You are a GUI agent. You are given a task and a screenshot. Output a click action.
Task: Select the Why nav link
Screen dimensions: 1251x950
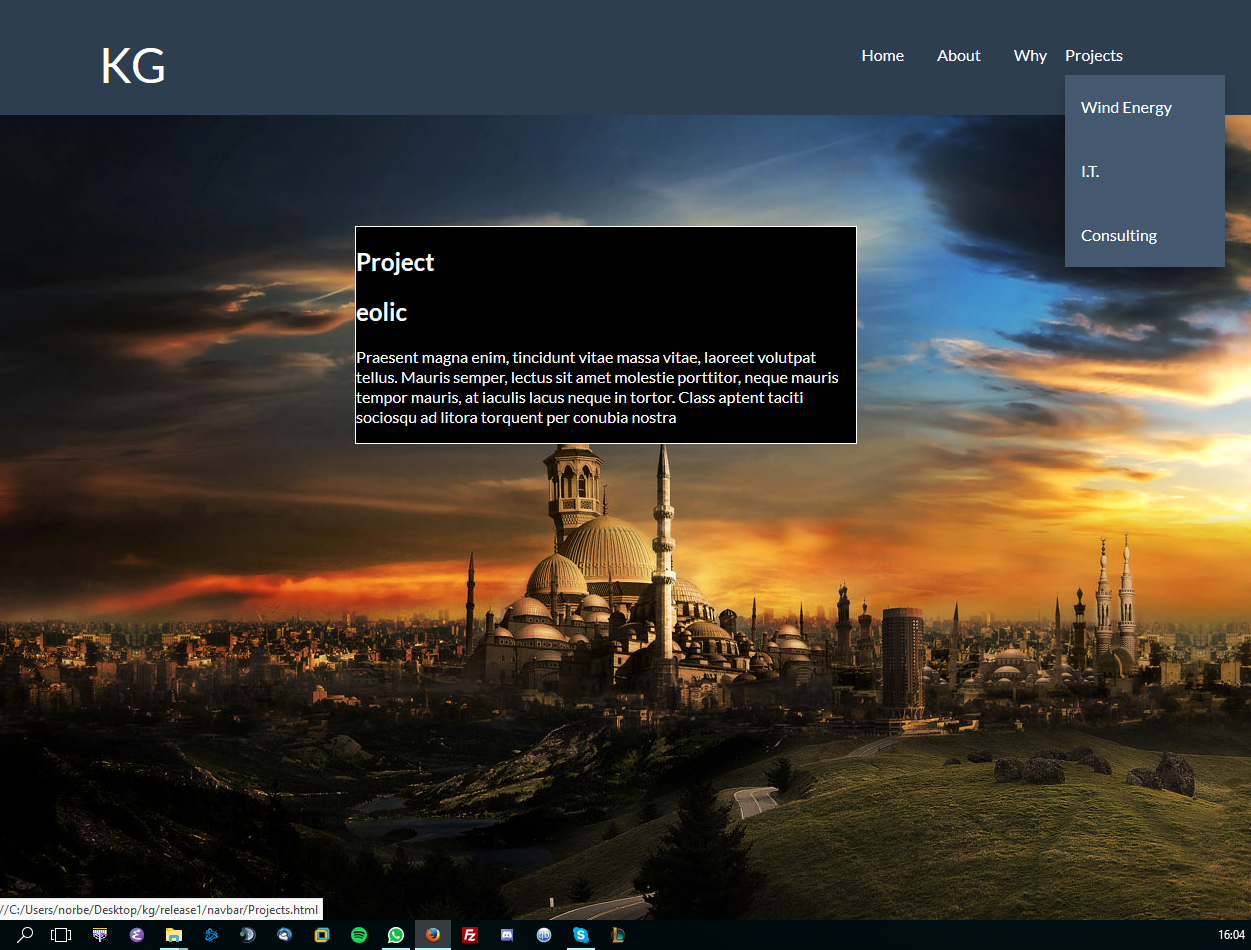pyautogui.click(x=1030, y=56)
